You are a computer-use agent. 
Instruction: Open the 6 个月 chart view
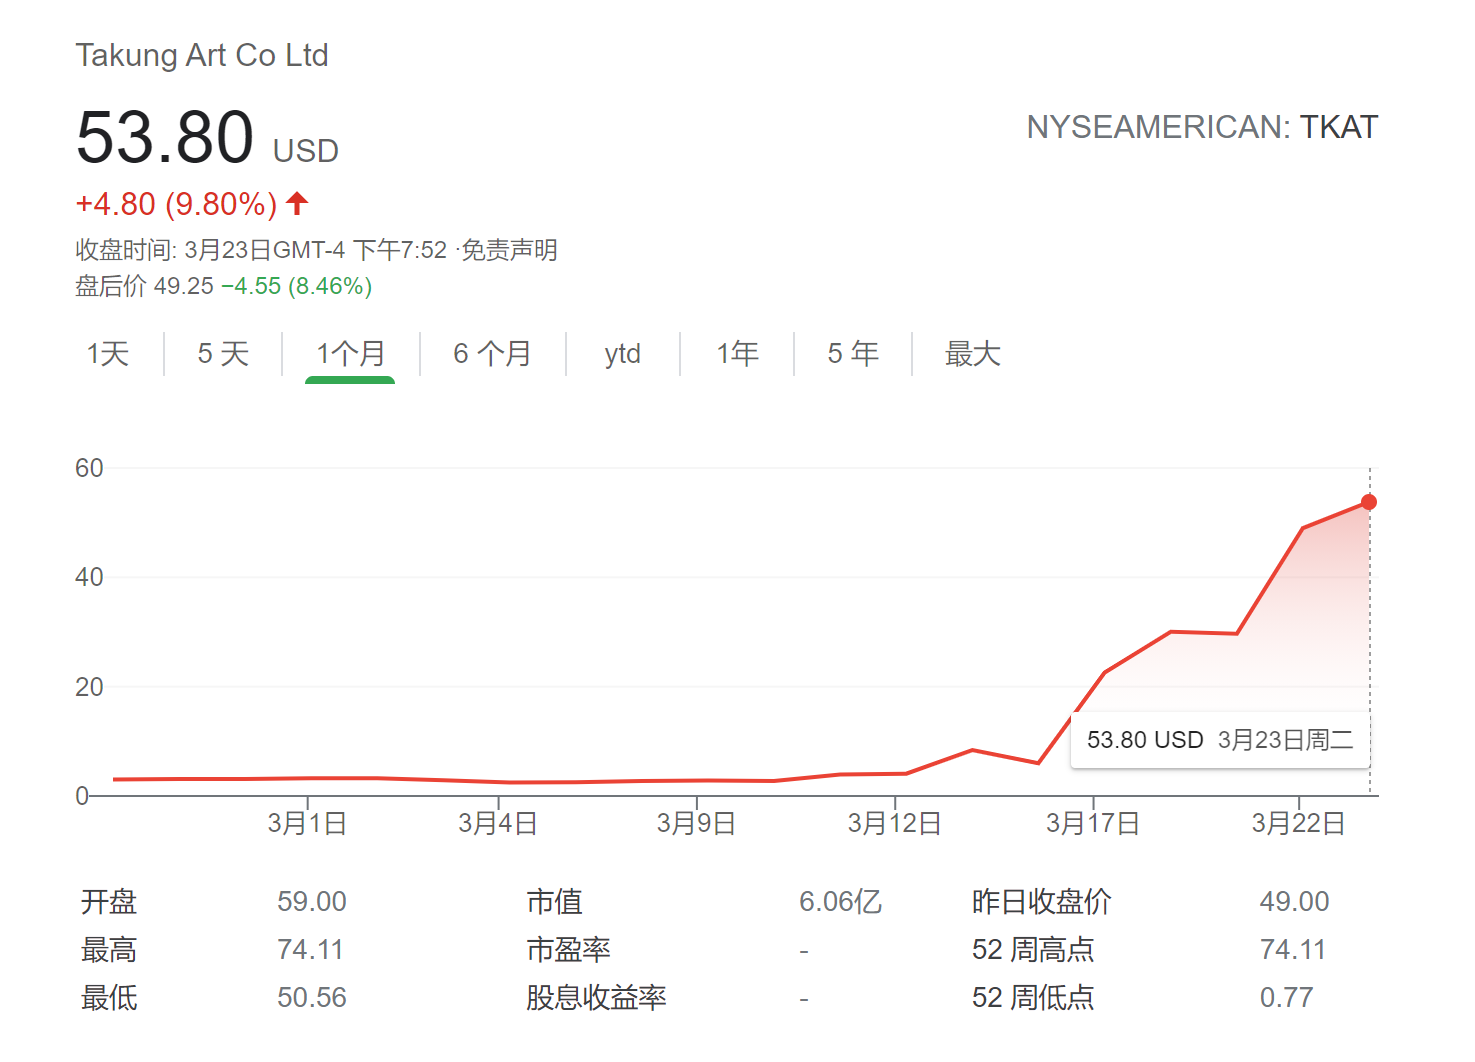[492, 354]
